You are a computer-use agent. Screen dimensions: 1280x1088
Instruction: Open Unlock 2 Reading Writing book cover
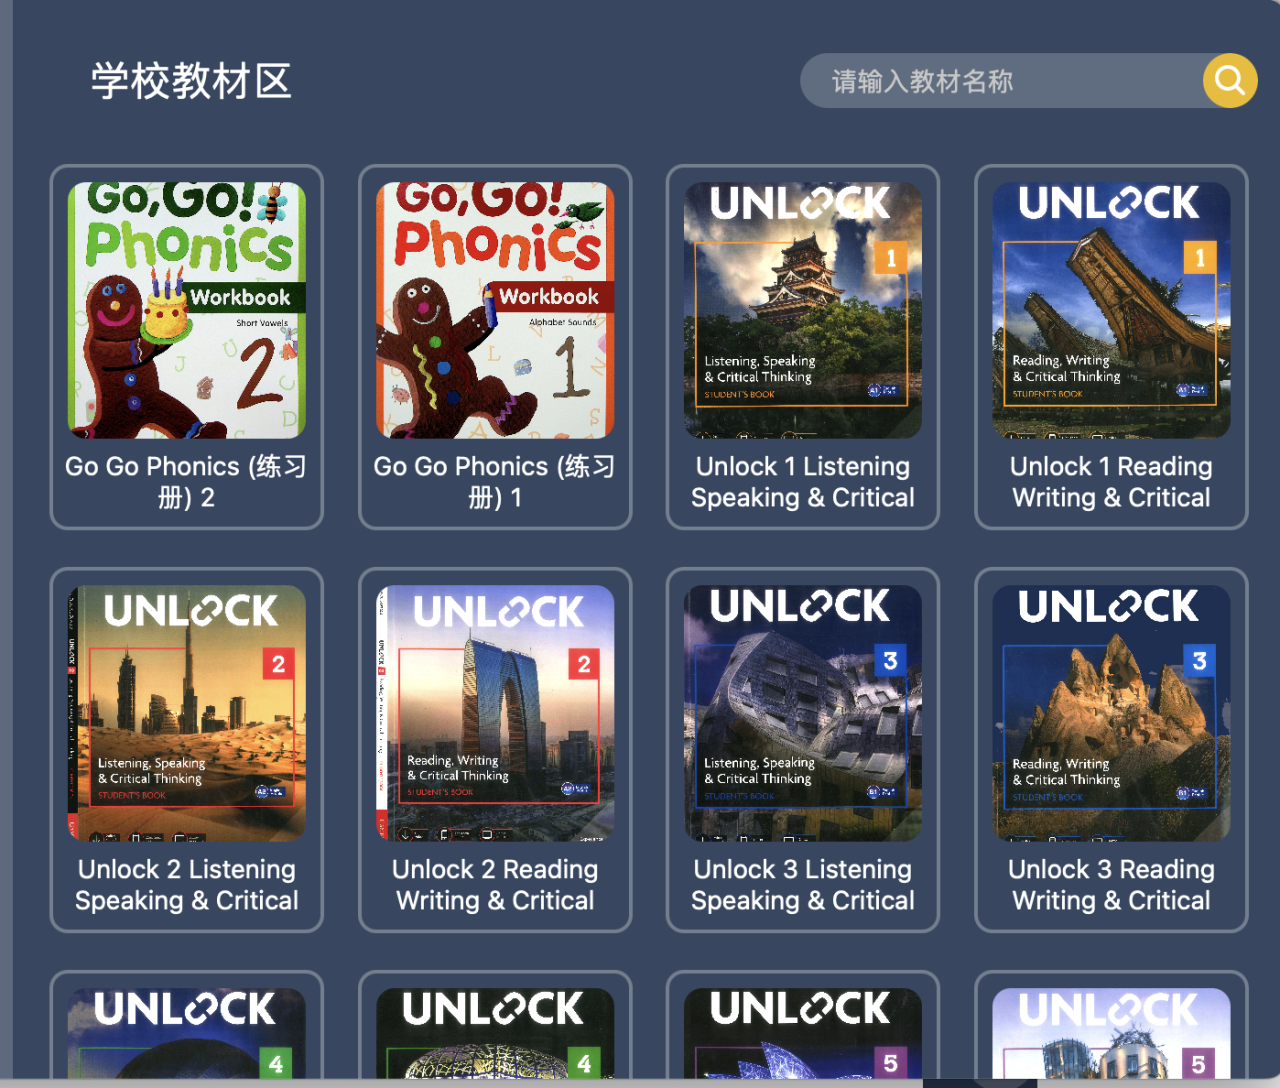click(495, 713)
